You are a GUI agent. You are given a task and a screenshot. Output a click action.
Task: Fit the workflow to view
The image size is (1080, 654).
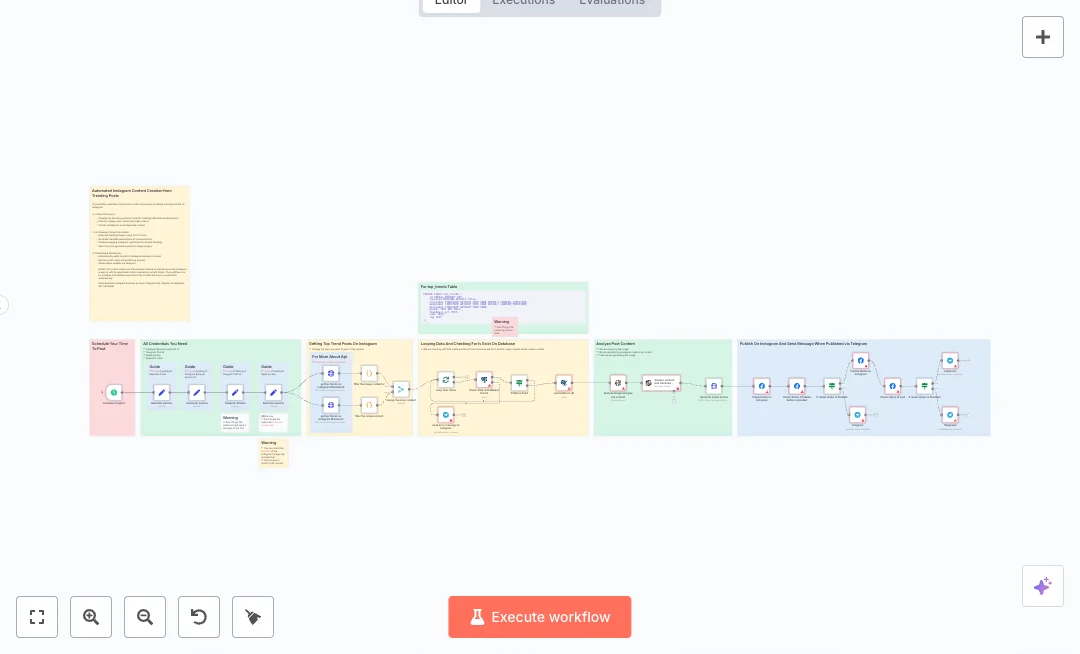tap(37, 617)
